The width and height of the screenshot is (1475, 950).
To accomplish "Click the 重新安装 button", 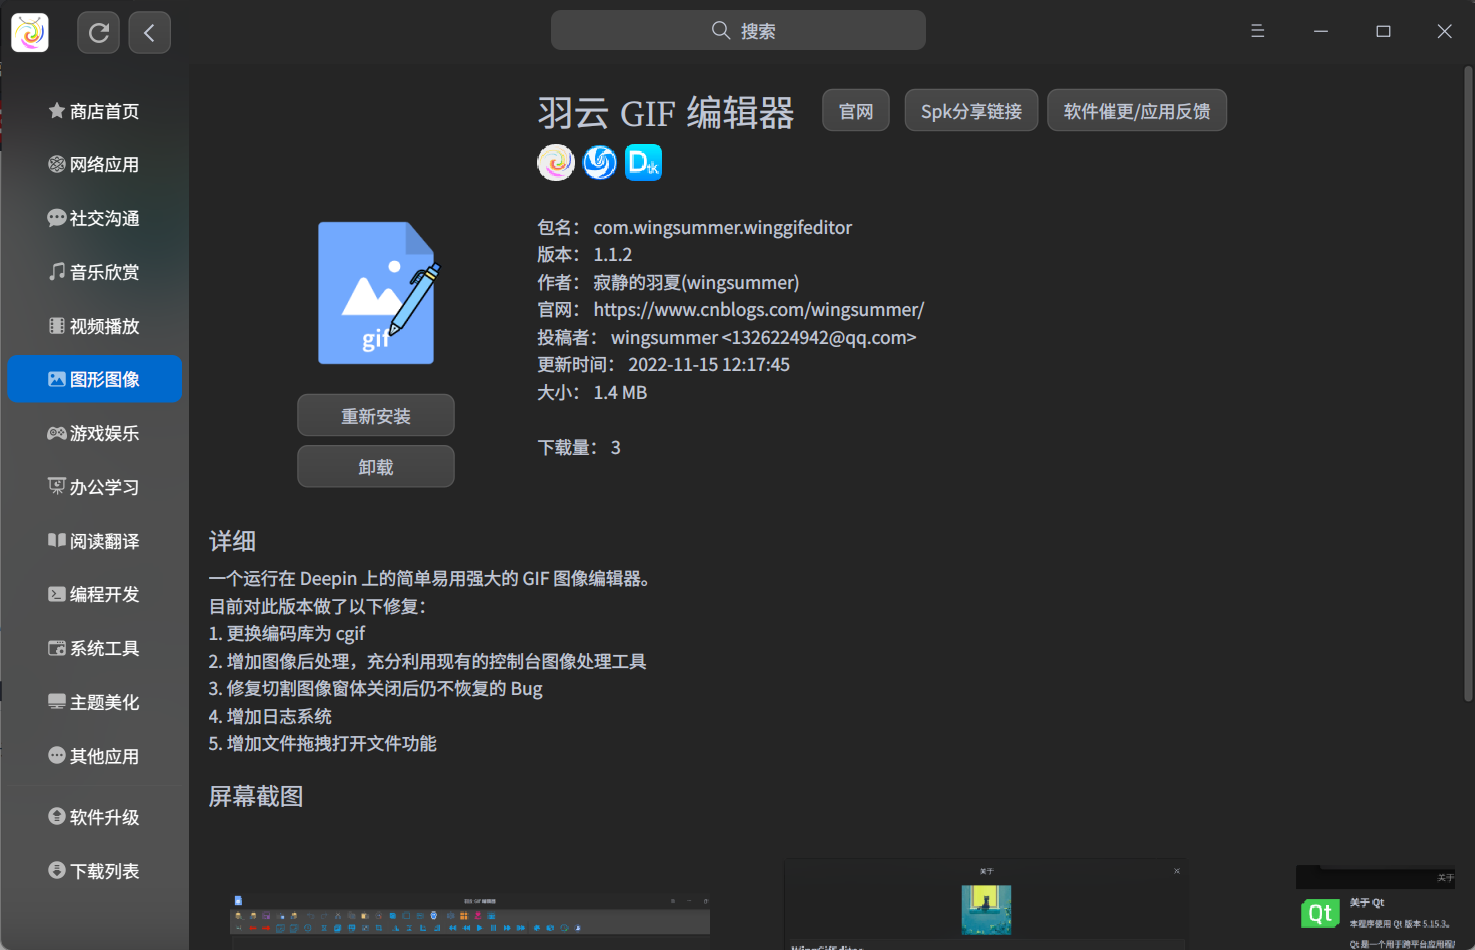I will point(376,416).
